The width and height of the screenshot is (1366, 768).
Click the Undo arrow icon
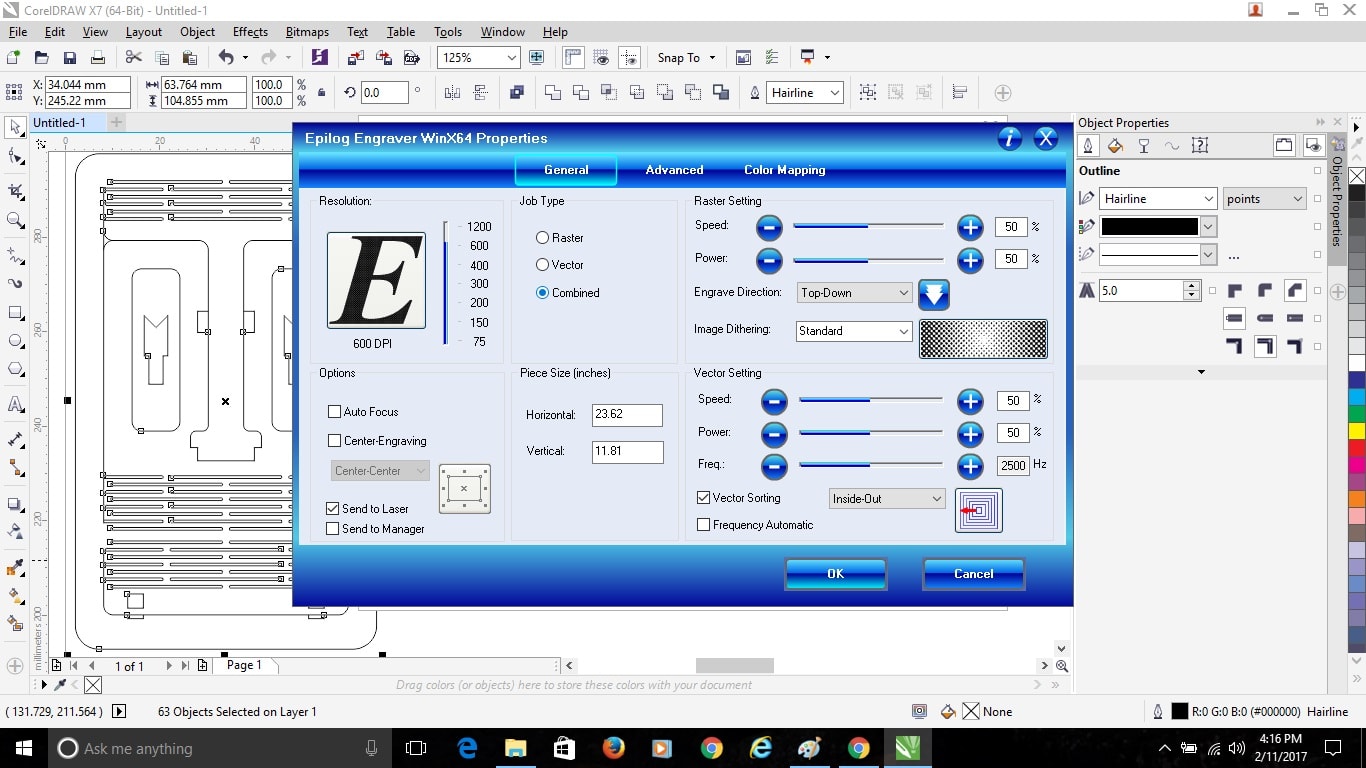coord(226,58)
